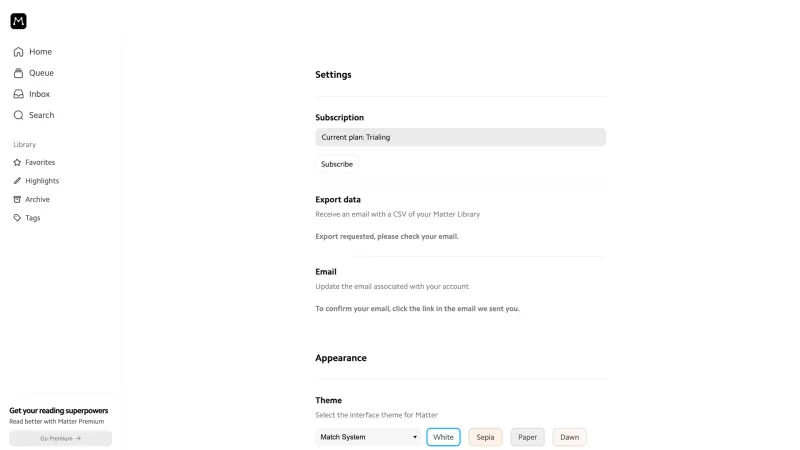Click the Subscribe button
This screenshot has height=450, width=800.
pos(337,164)
